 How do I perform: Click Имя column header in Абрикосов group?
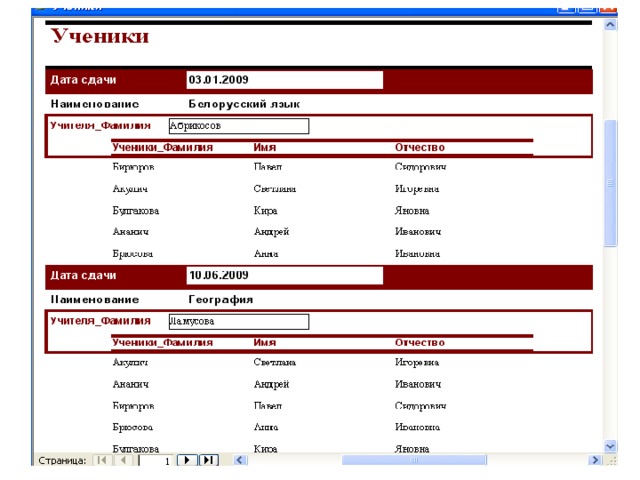point(264,147)
